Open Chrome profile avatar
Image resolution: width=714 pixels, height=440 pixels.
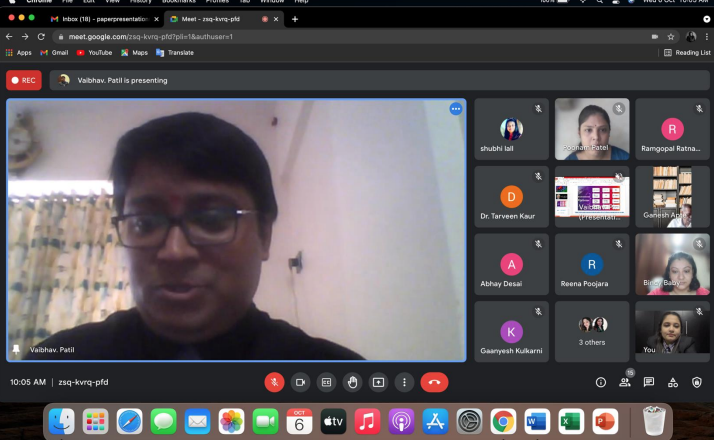point(691,36)
